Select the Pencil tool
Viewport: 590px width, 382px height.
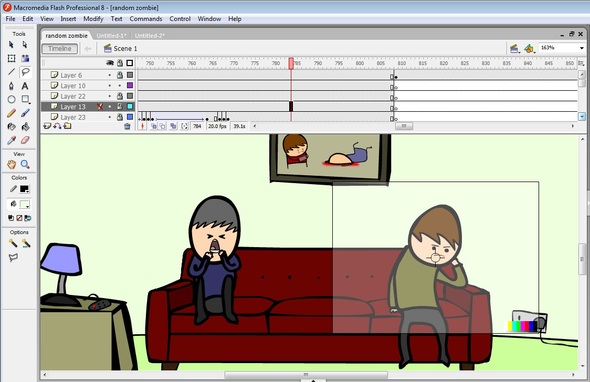click(x=11, y=113)
